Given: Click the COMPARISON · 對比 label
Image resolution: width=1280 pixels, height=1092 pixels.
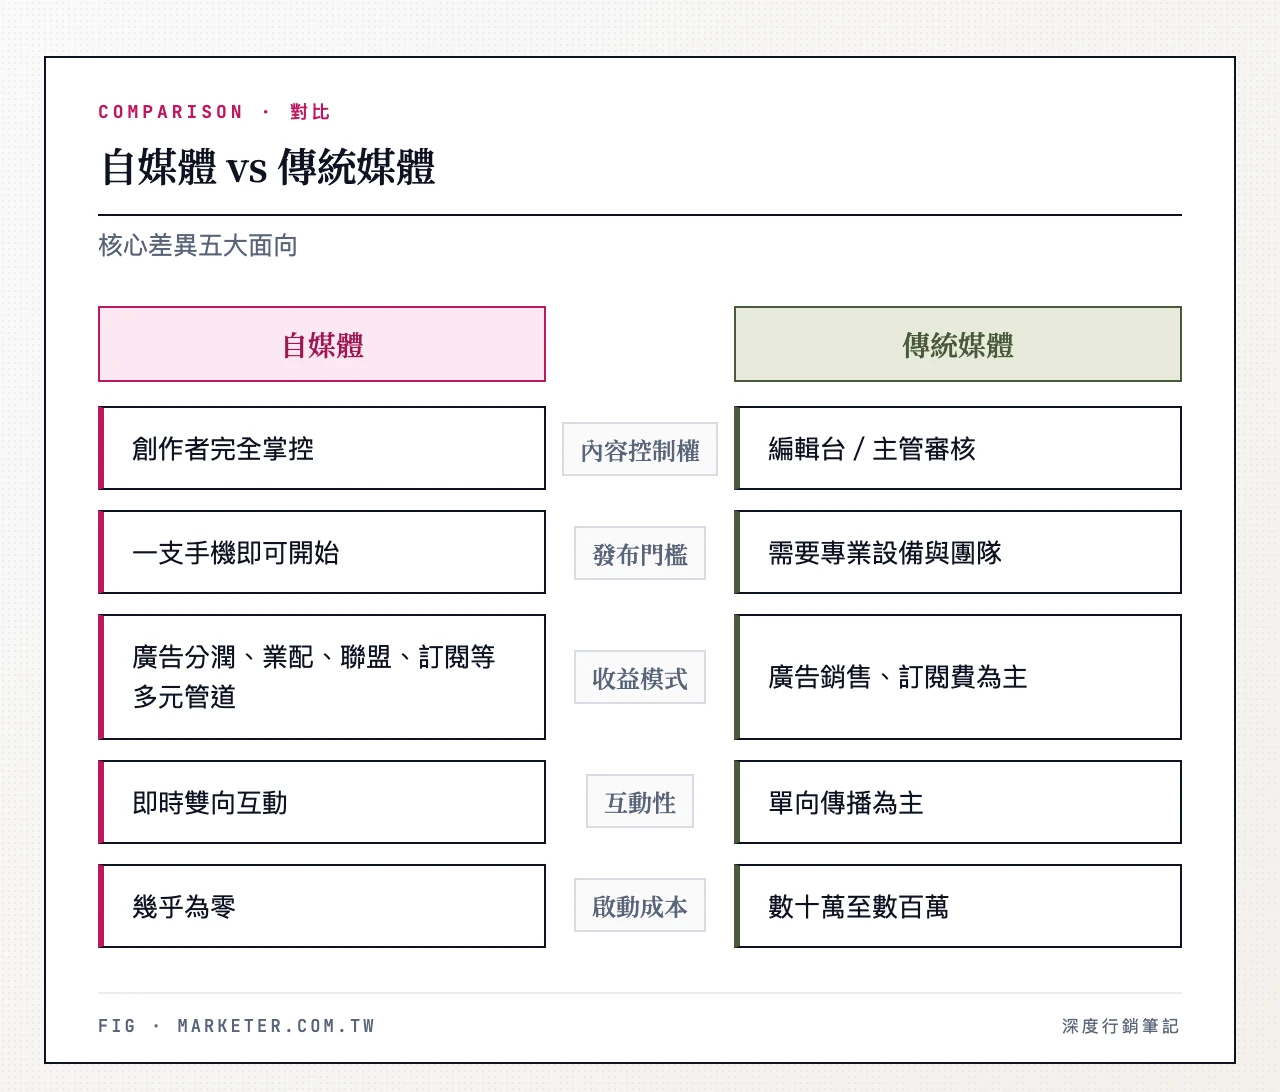Looking at the screenshot, I should point(214,112).
